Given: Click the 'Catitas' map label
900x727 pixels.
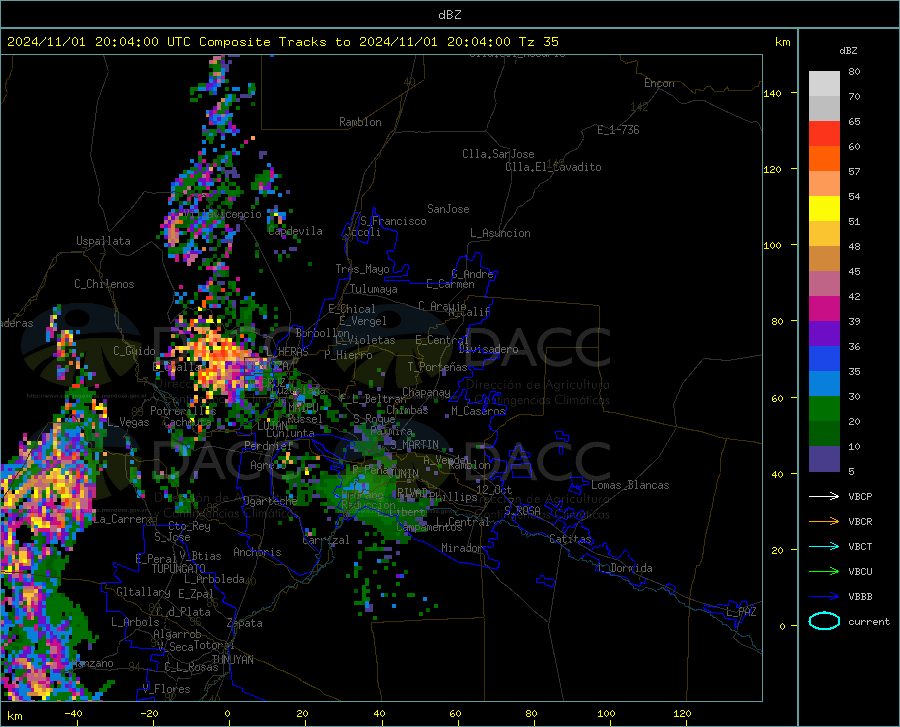Looking at the screenshot, I should pyautogui.click(x=571, y=539).
